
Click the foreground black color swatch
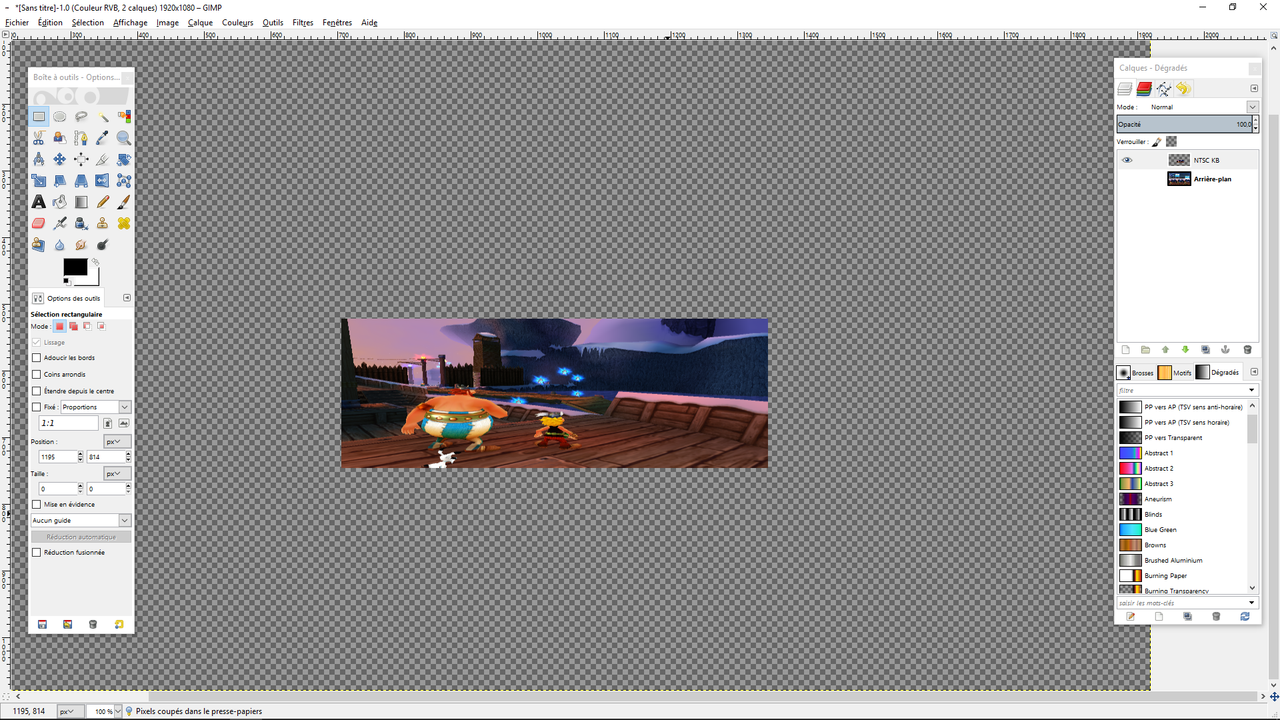click(x=75, y=267)
